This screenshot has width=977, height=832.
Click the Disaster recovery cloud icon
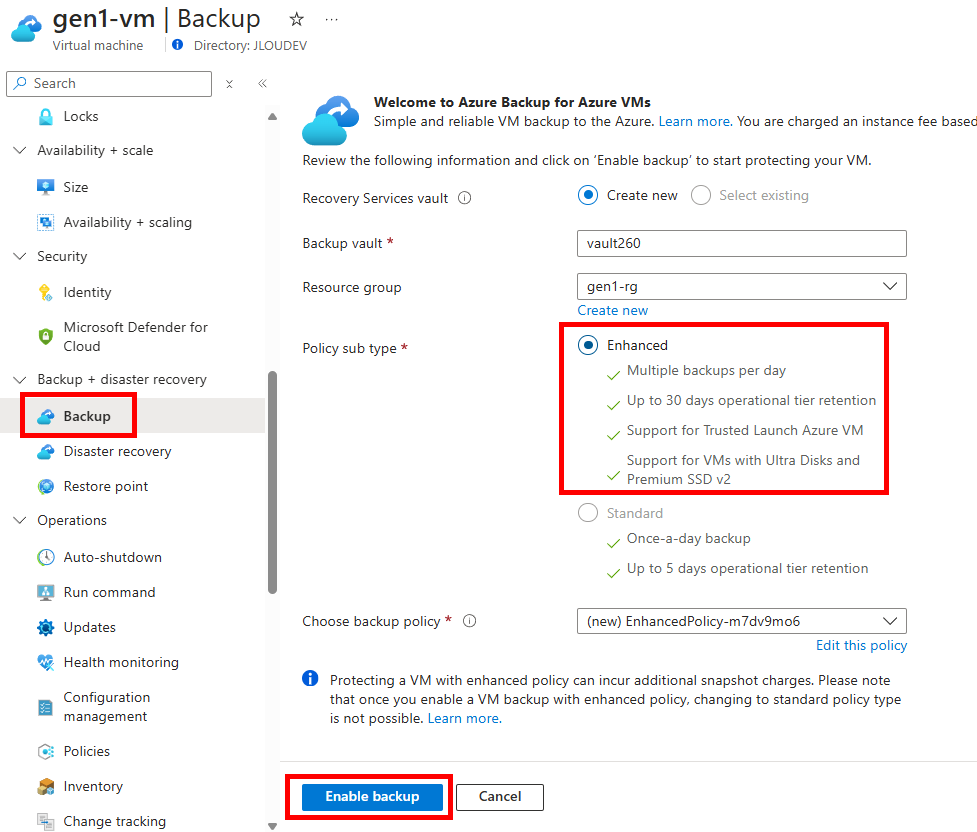pyautogui.click(x=45, y=451)
